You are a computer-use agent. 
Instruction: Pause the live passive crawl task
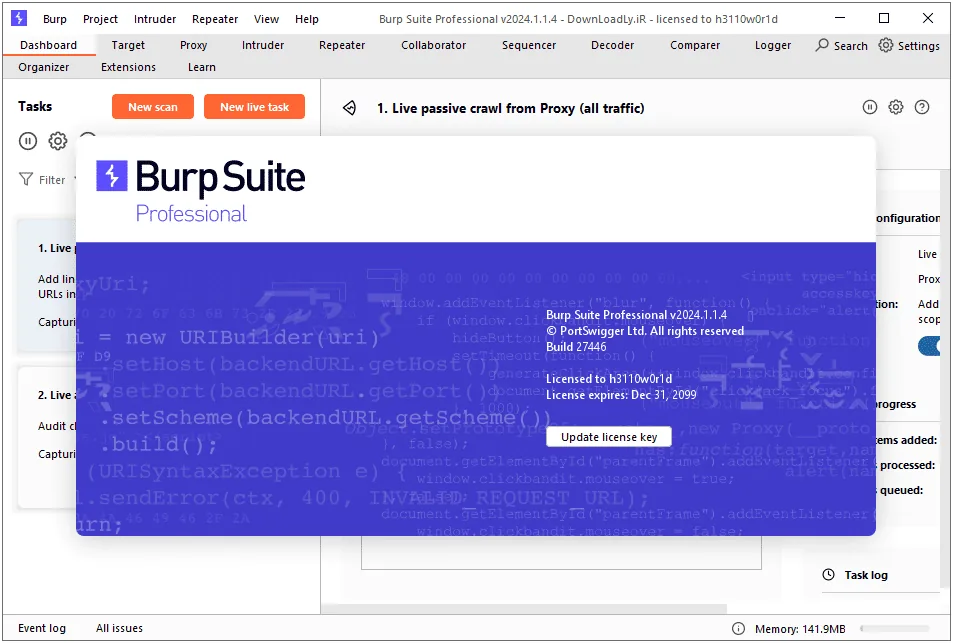(x=870, y=108)
